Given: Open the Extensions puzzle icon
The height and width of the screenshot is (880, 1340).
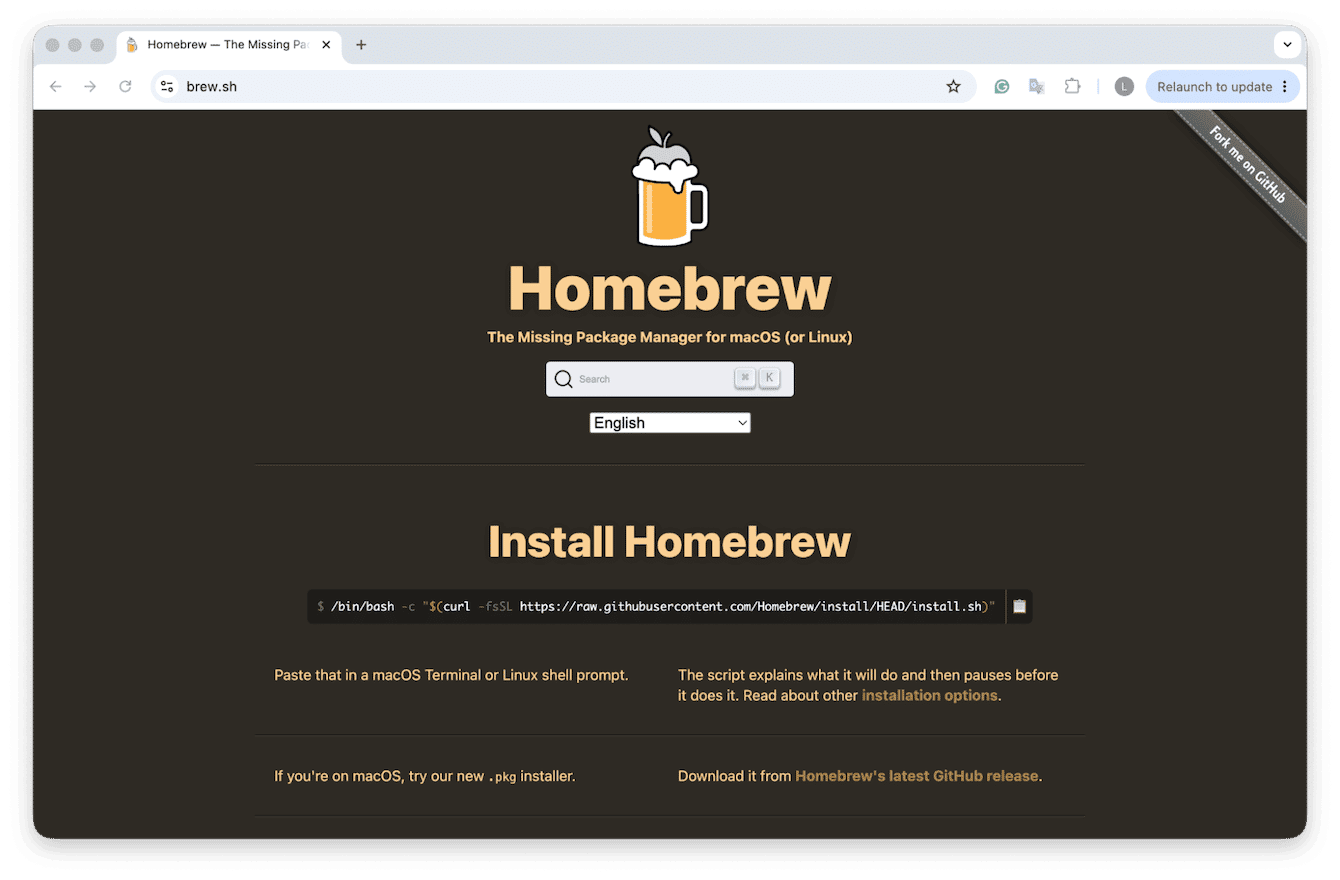Looking at the screenshot, I should pos(1072,87).
